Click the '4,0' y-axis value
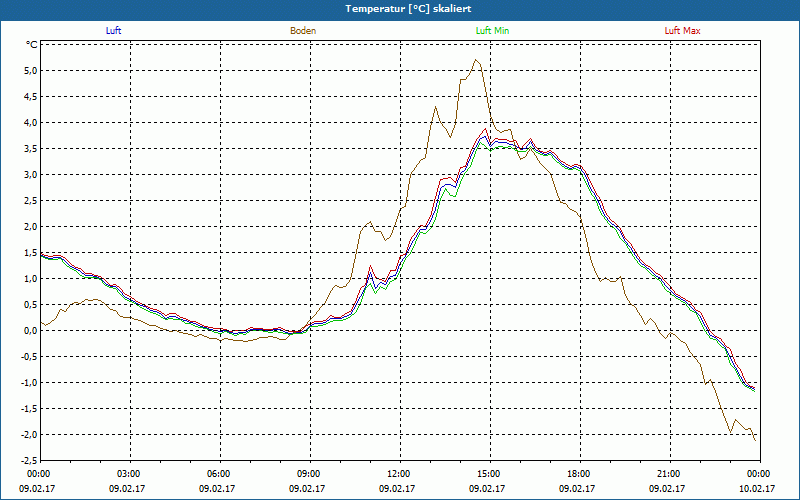Viewport: 800px width, 500px height. click(x=32, y=122)
